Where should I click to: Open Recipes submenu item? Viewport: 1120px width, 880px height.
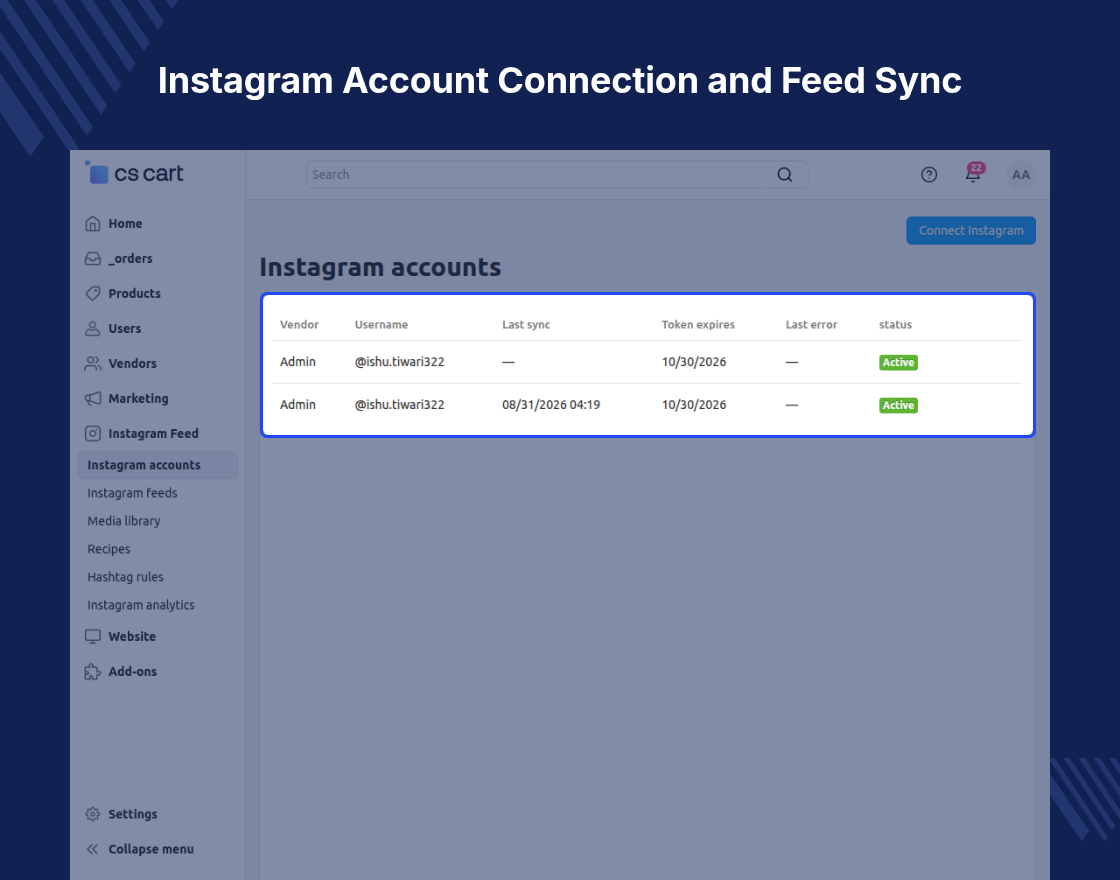point(109,549)
